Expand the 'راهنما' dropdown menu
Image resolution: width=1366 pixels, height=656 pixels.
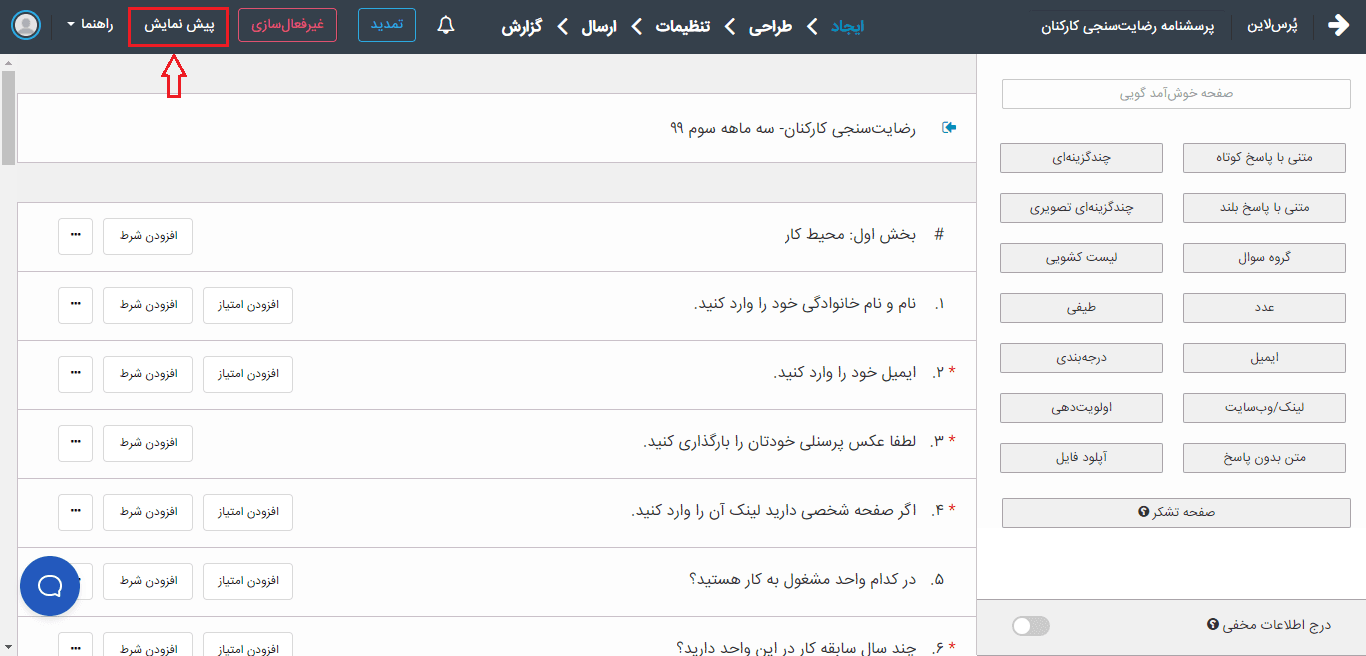click(90, 25)
